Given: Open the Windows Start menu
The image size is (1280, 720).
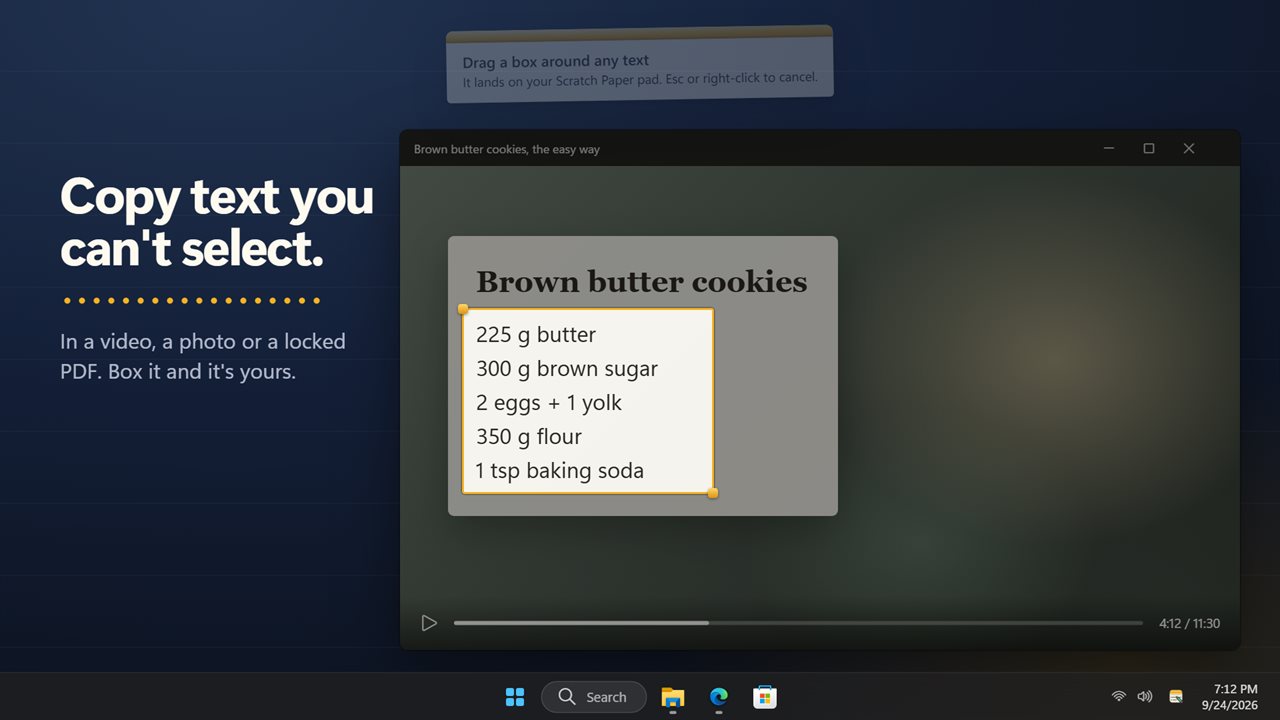Looking at the screenshot, I should [x=515, y=697].
